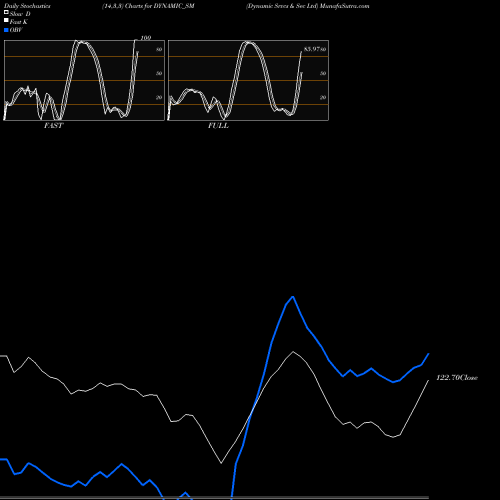The width and height of the screenshot is (500, 500).
Task: Click the '20' level on FULL chart
Action: click(x=323, y=97)
